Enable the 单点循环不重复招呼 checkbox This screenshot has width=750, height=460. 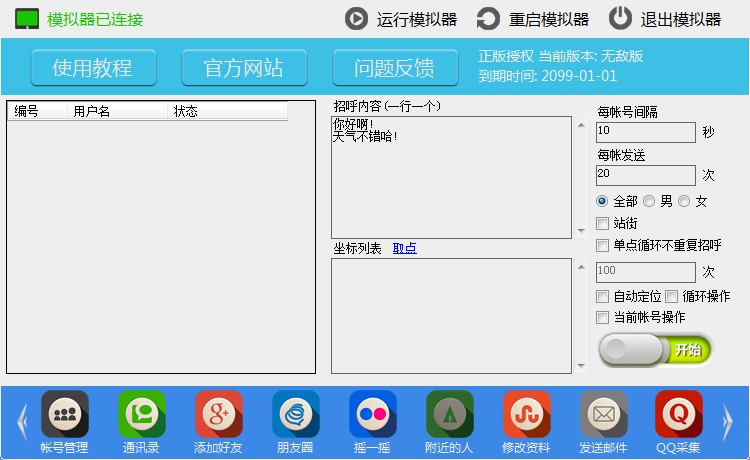coord(602,246)
